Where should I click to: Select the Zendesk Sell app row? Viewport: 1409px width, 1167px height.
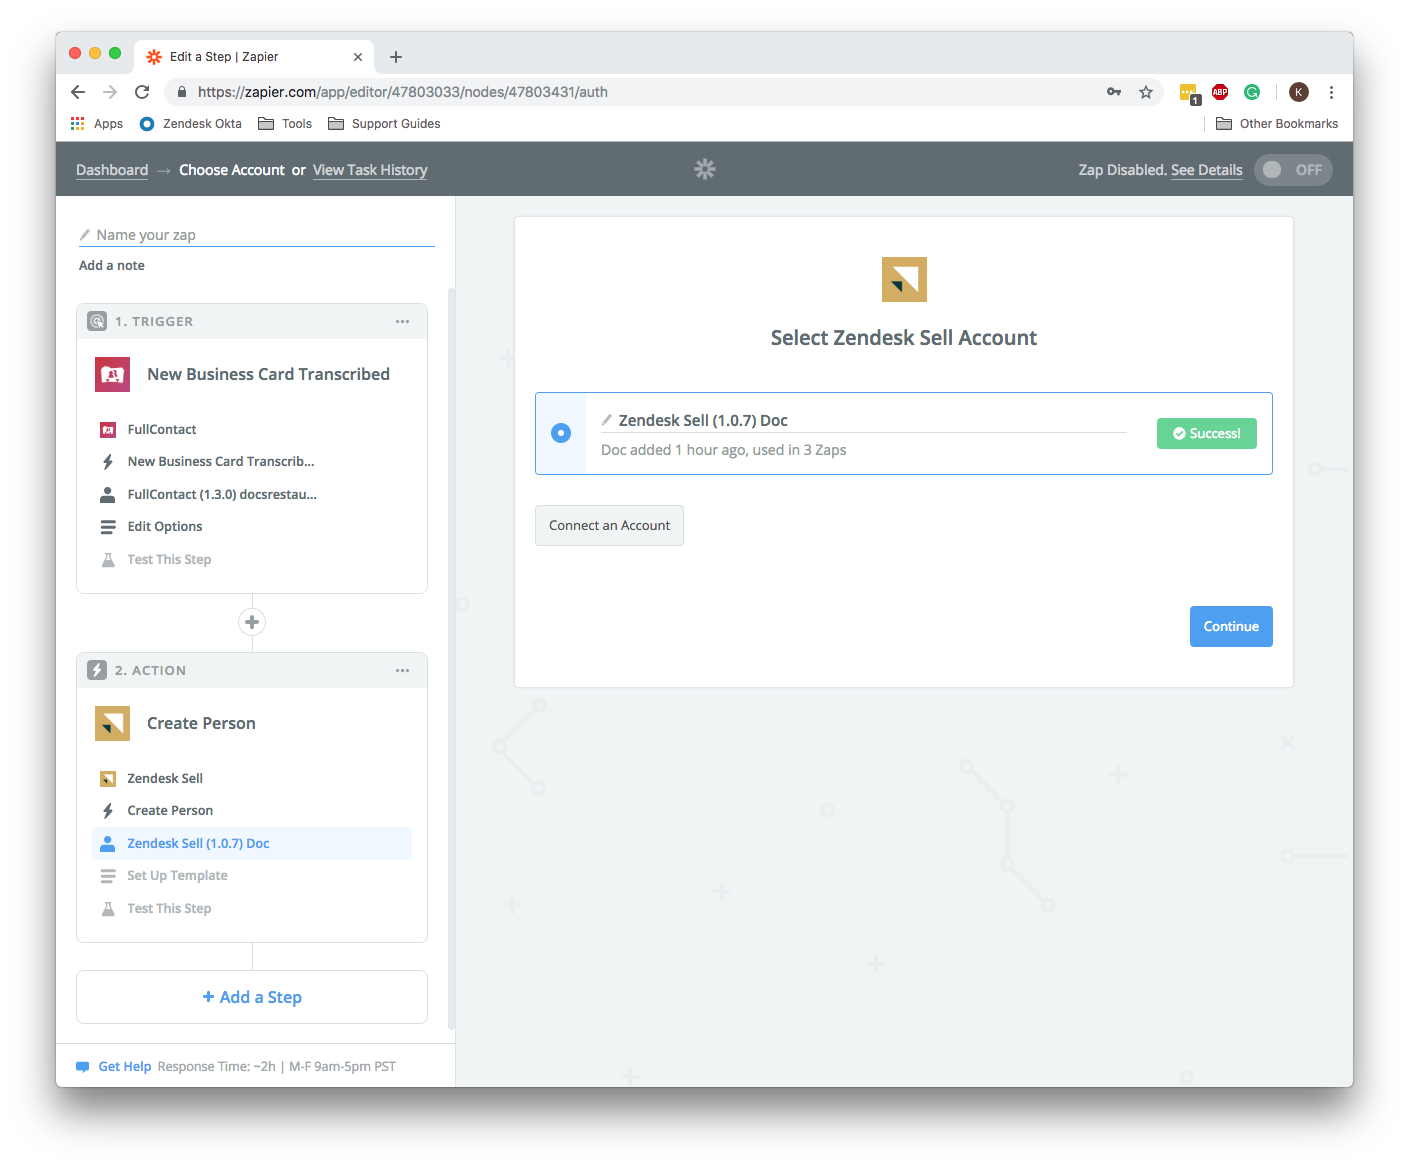[252, 778]
